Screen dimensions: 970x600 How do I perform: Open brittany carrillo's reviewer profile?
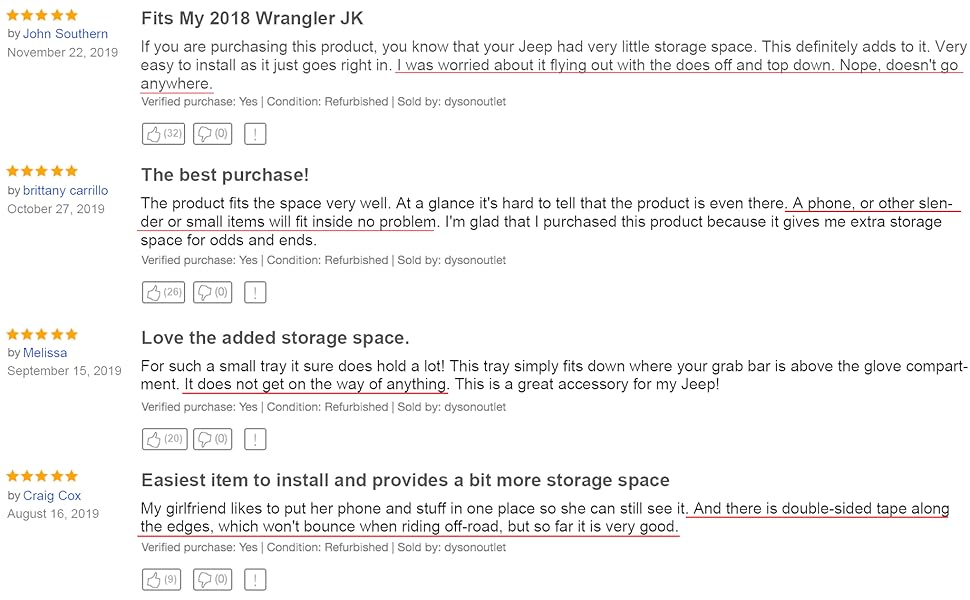[65, 190]
